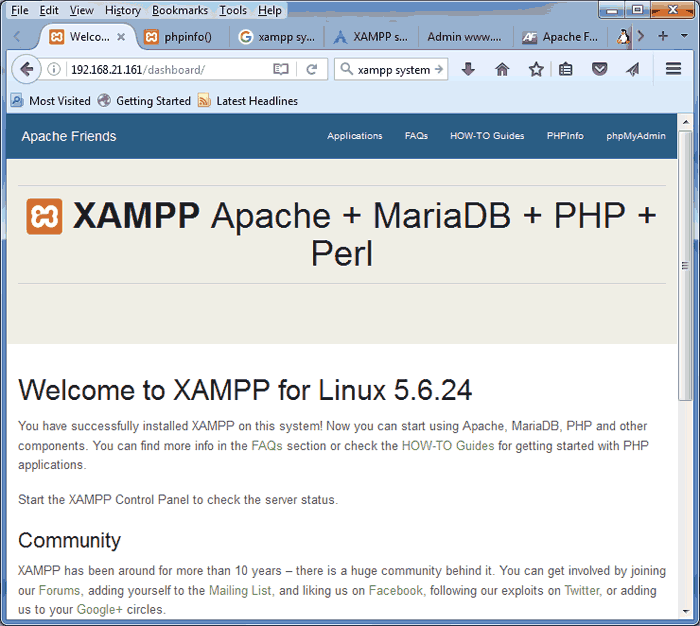Open Applications in navbar
The height and width of the screenshot is (626, 700).
point(354,136)
